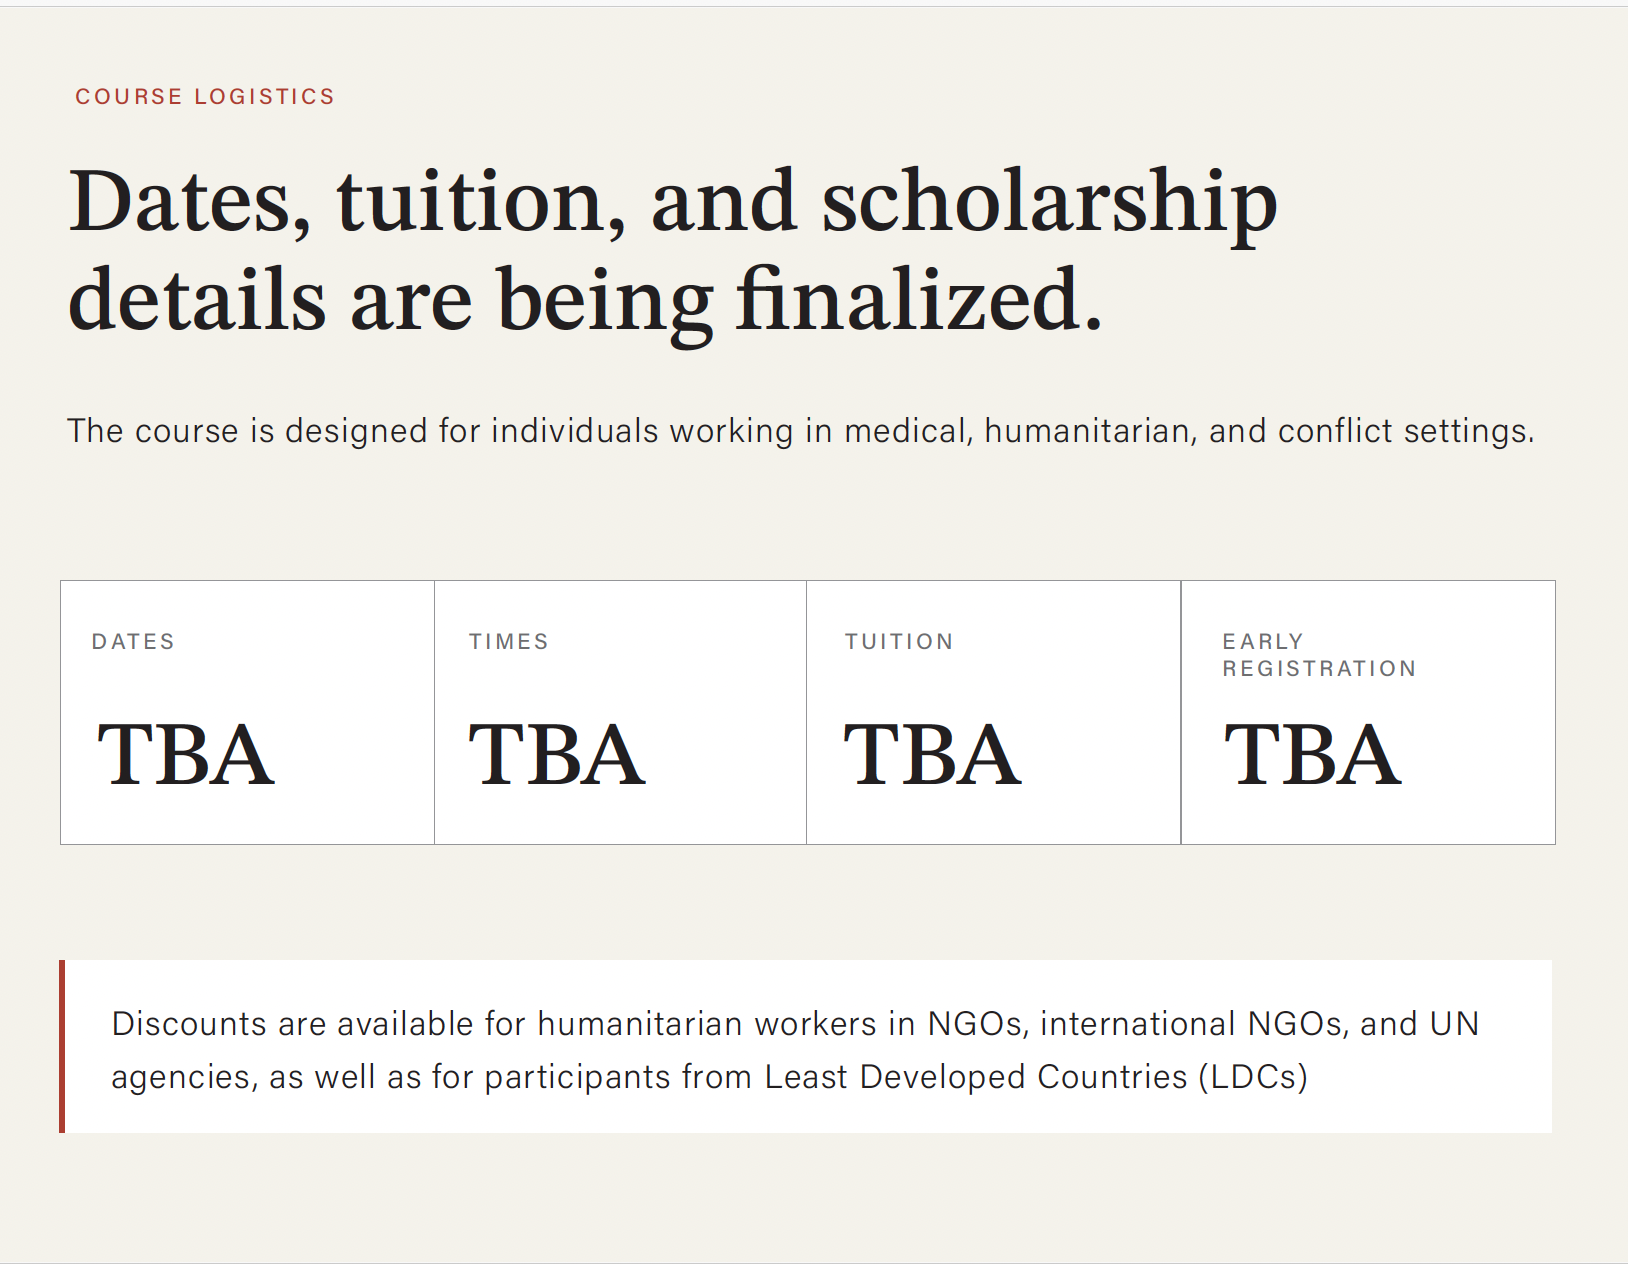Click the TUITION card

tap(993, 712)
